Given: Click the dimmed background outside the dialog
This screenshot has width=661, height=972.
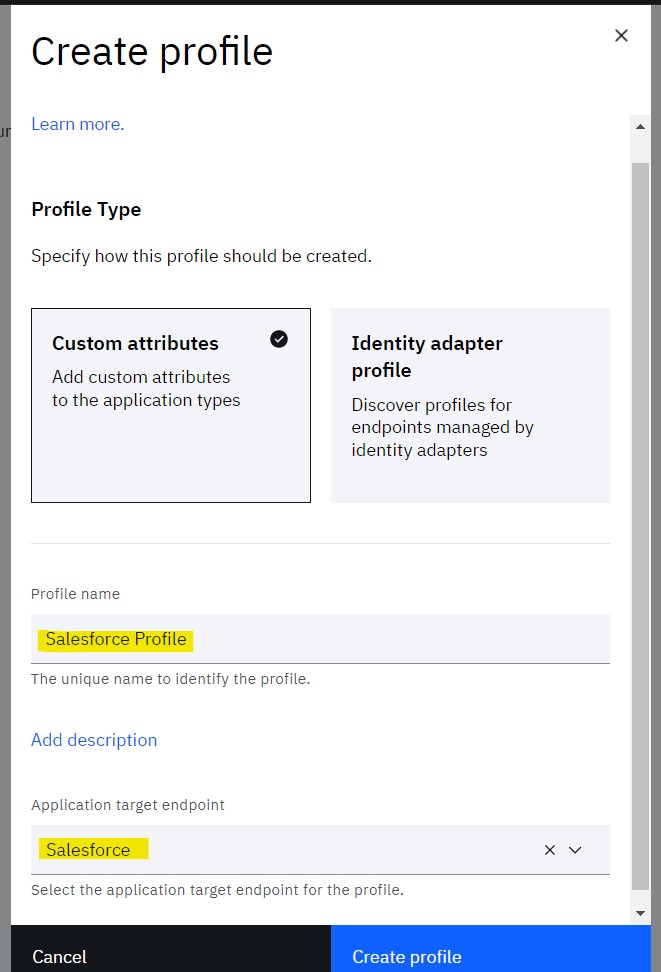Looking at the screenshot, I should tap(5, 500).
